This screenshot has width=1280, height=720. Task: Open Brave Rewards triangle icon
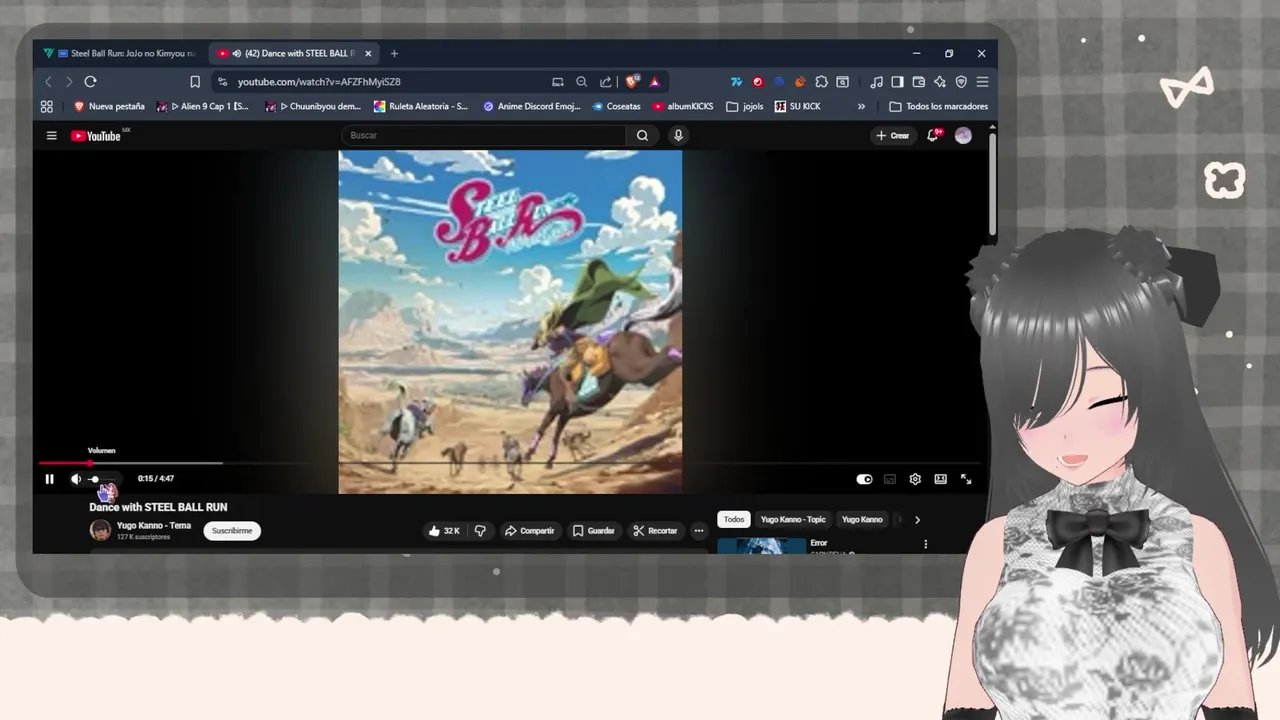(x=655, y=82)
